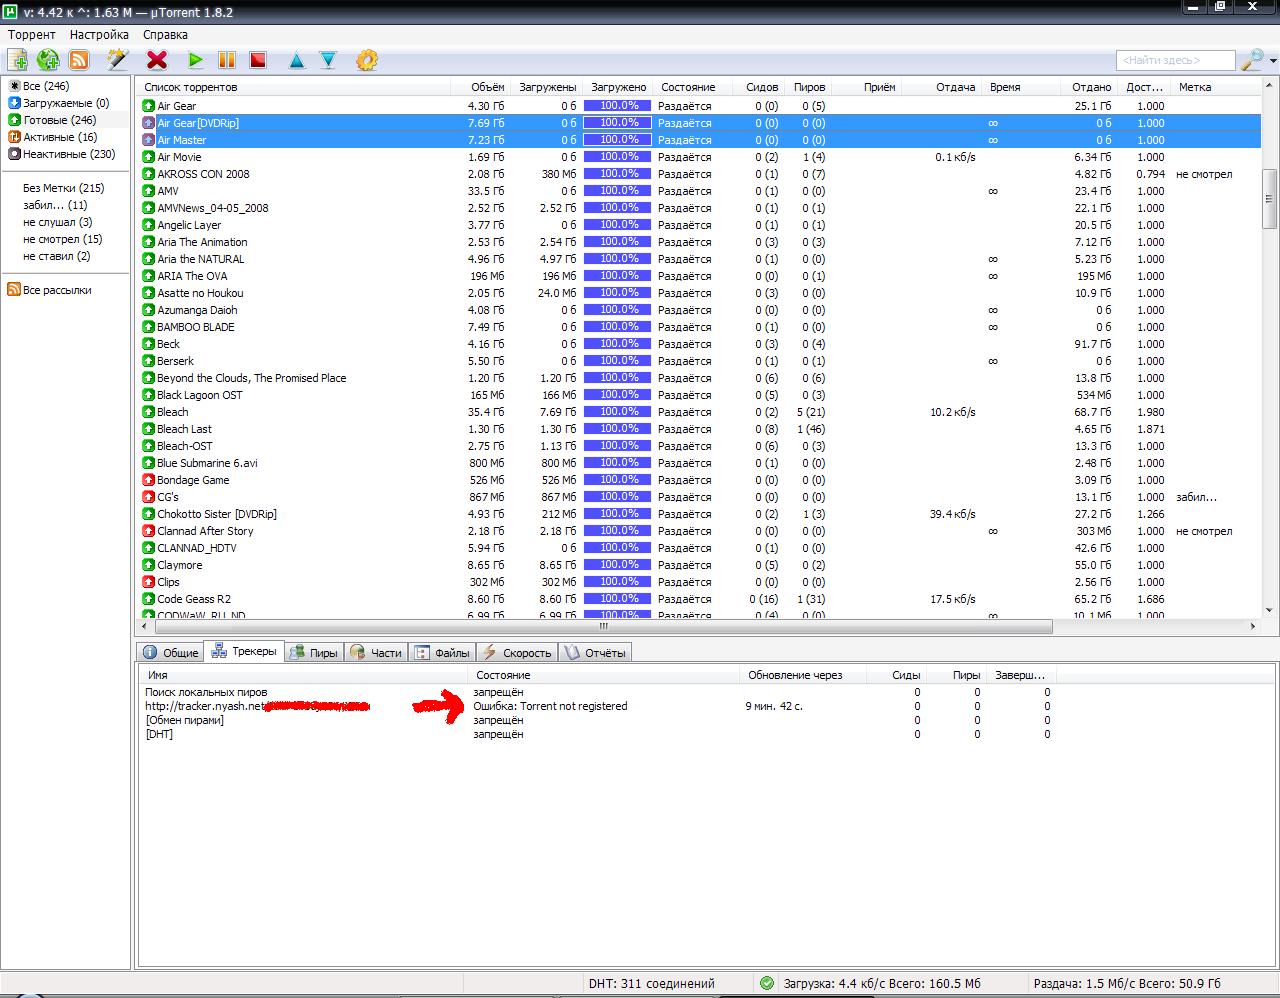Image resolution: width=1280 pixels, height=998 pixels.
Task: Click the red Stop torrent icon
Action: click(x=258, y=60)
